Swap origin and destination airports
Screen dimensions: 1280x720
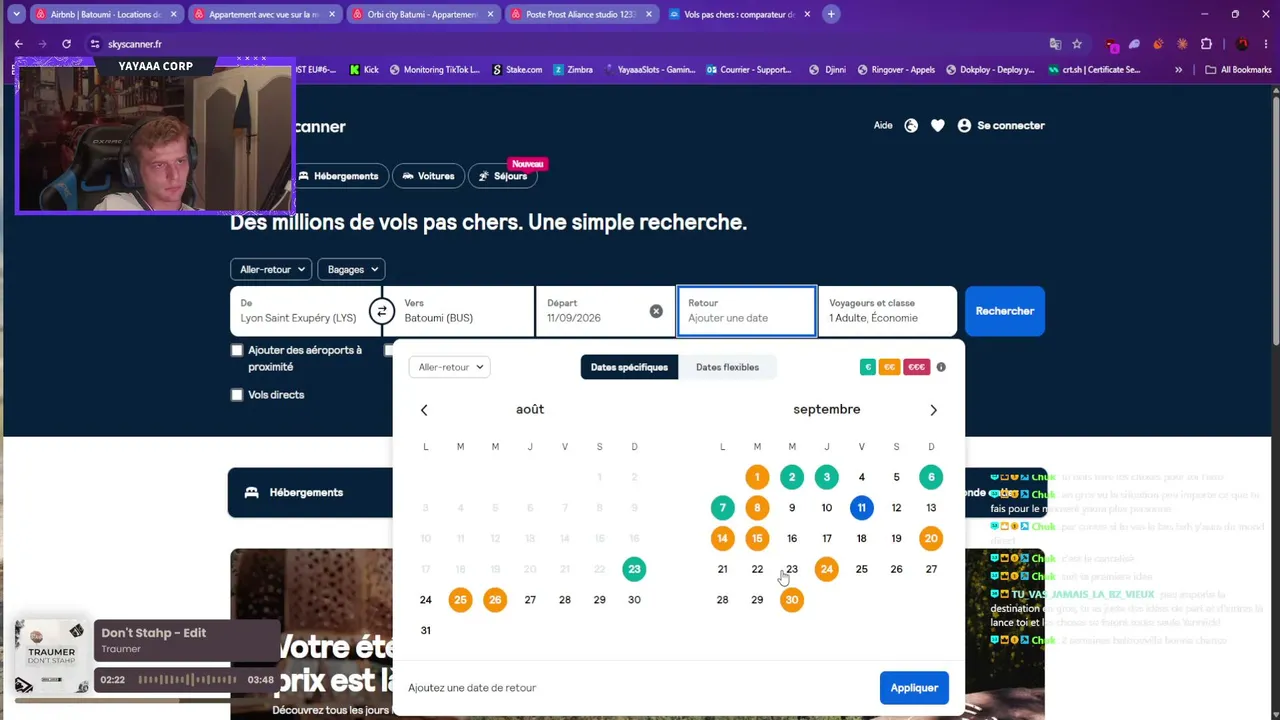(381, 311)
